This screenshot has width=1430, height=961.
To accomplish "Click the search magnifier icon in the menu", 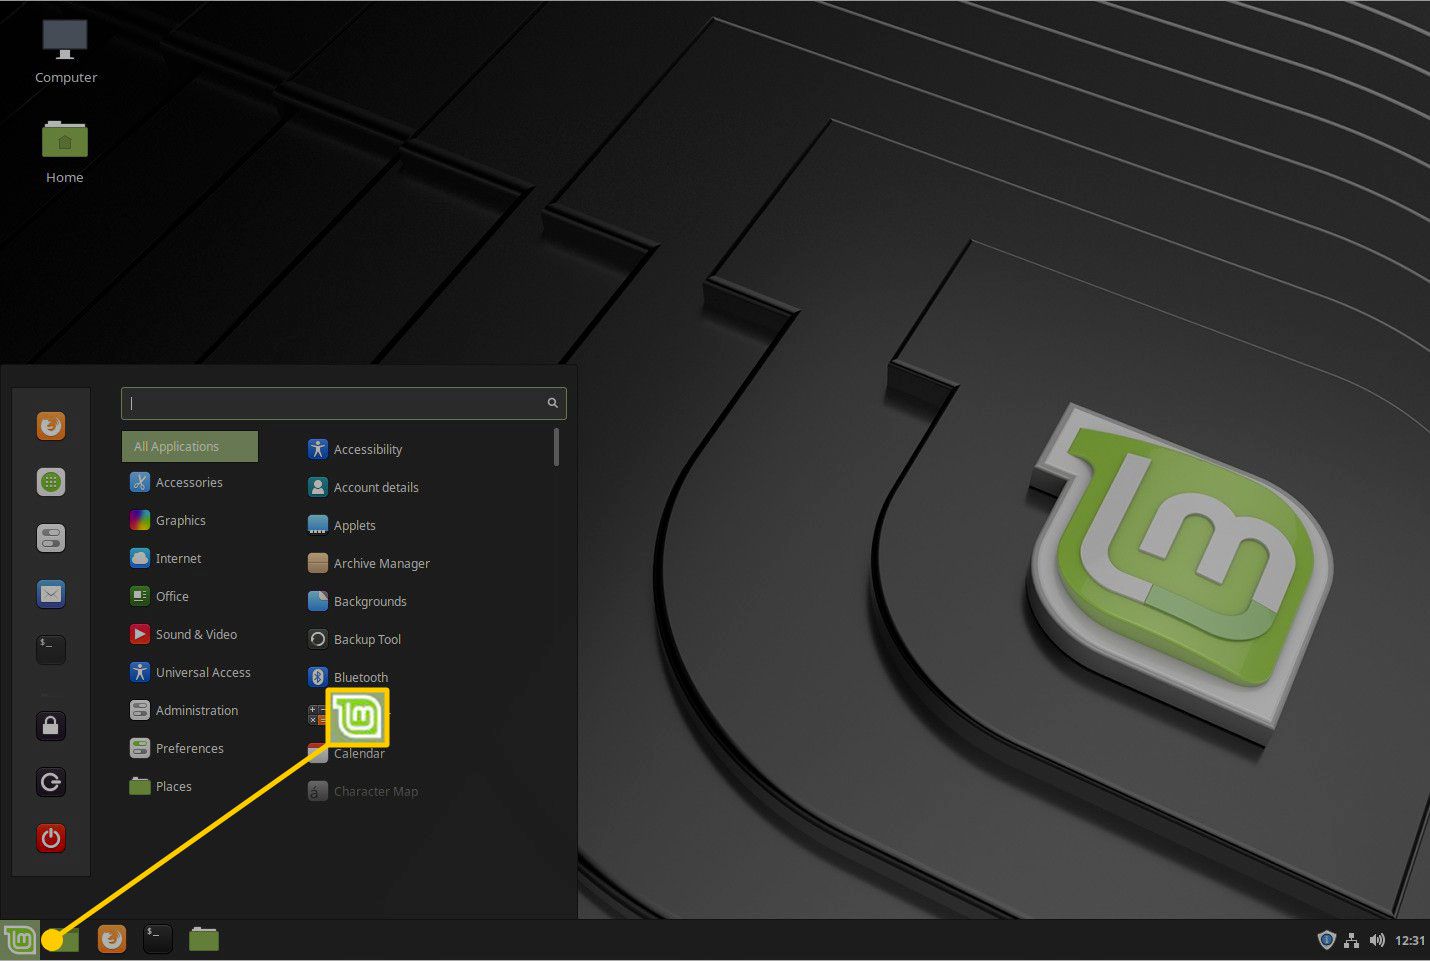I will pyautogui.click(x=552, y=403).
